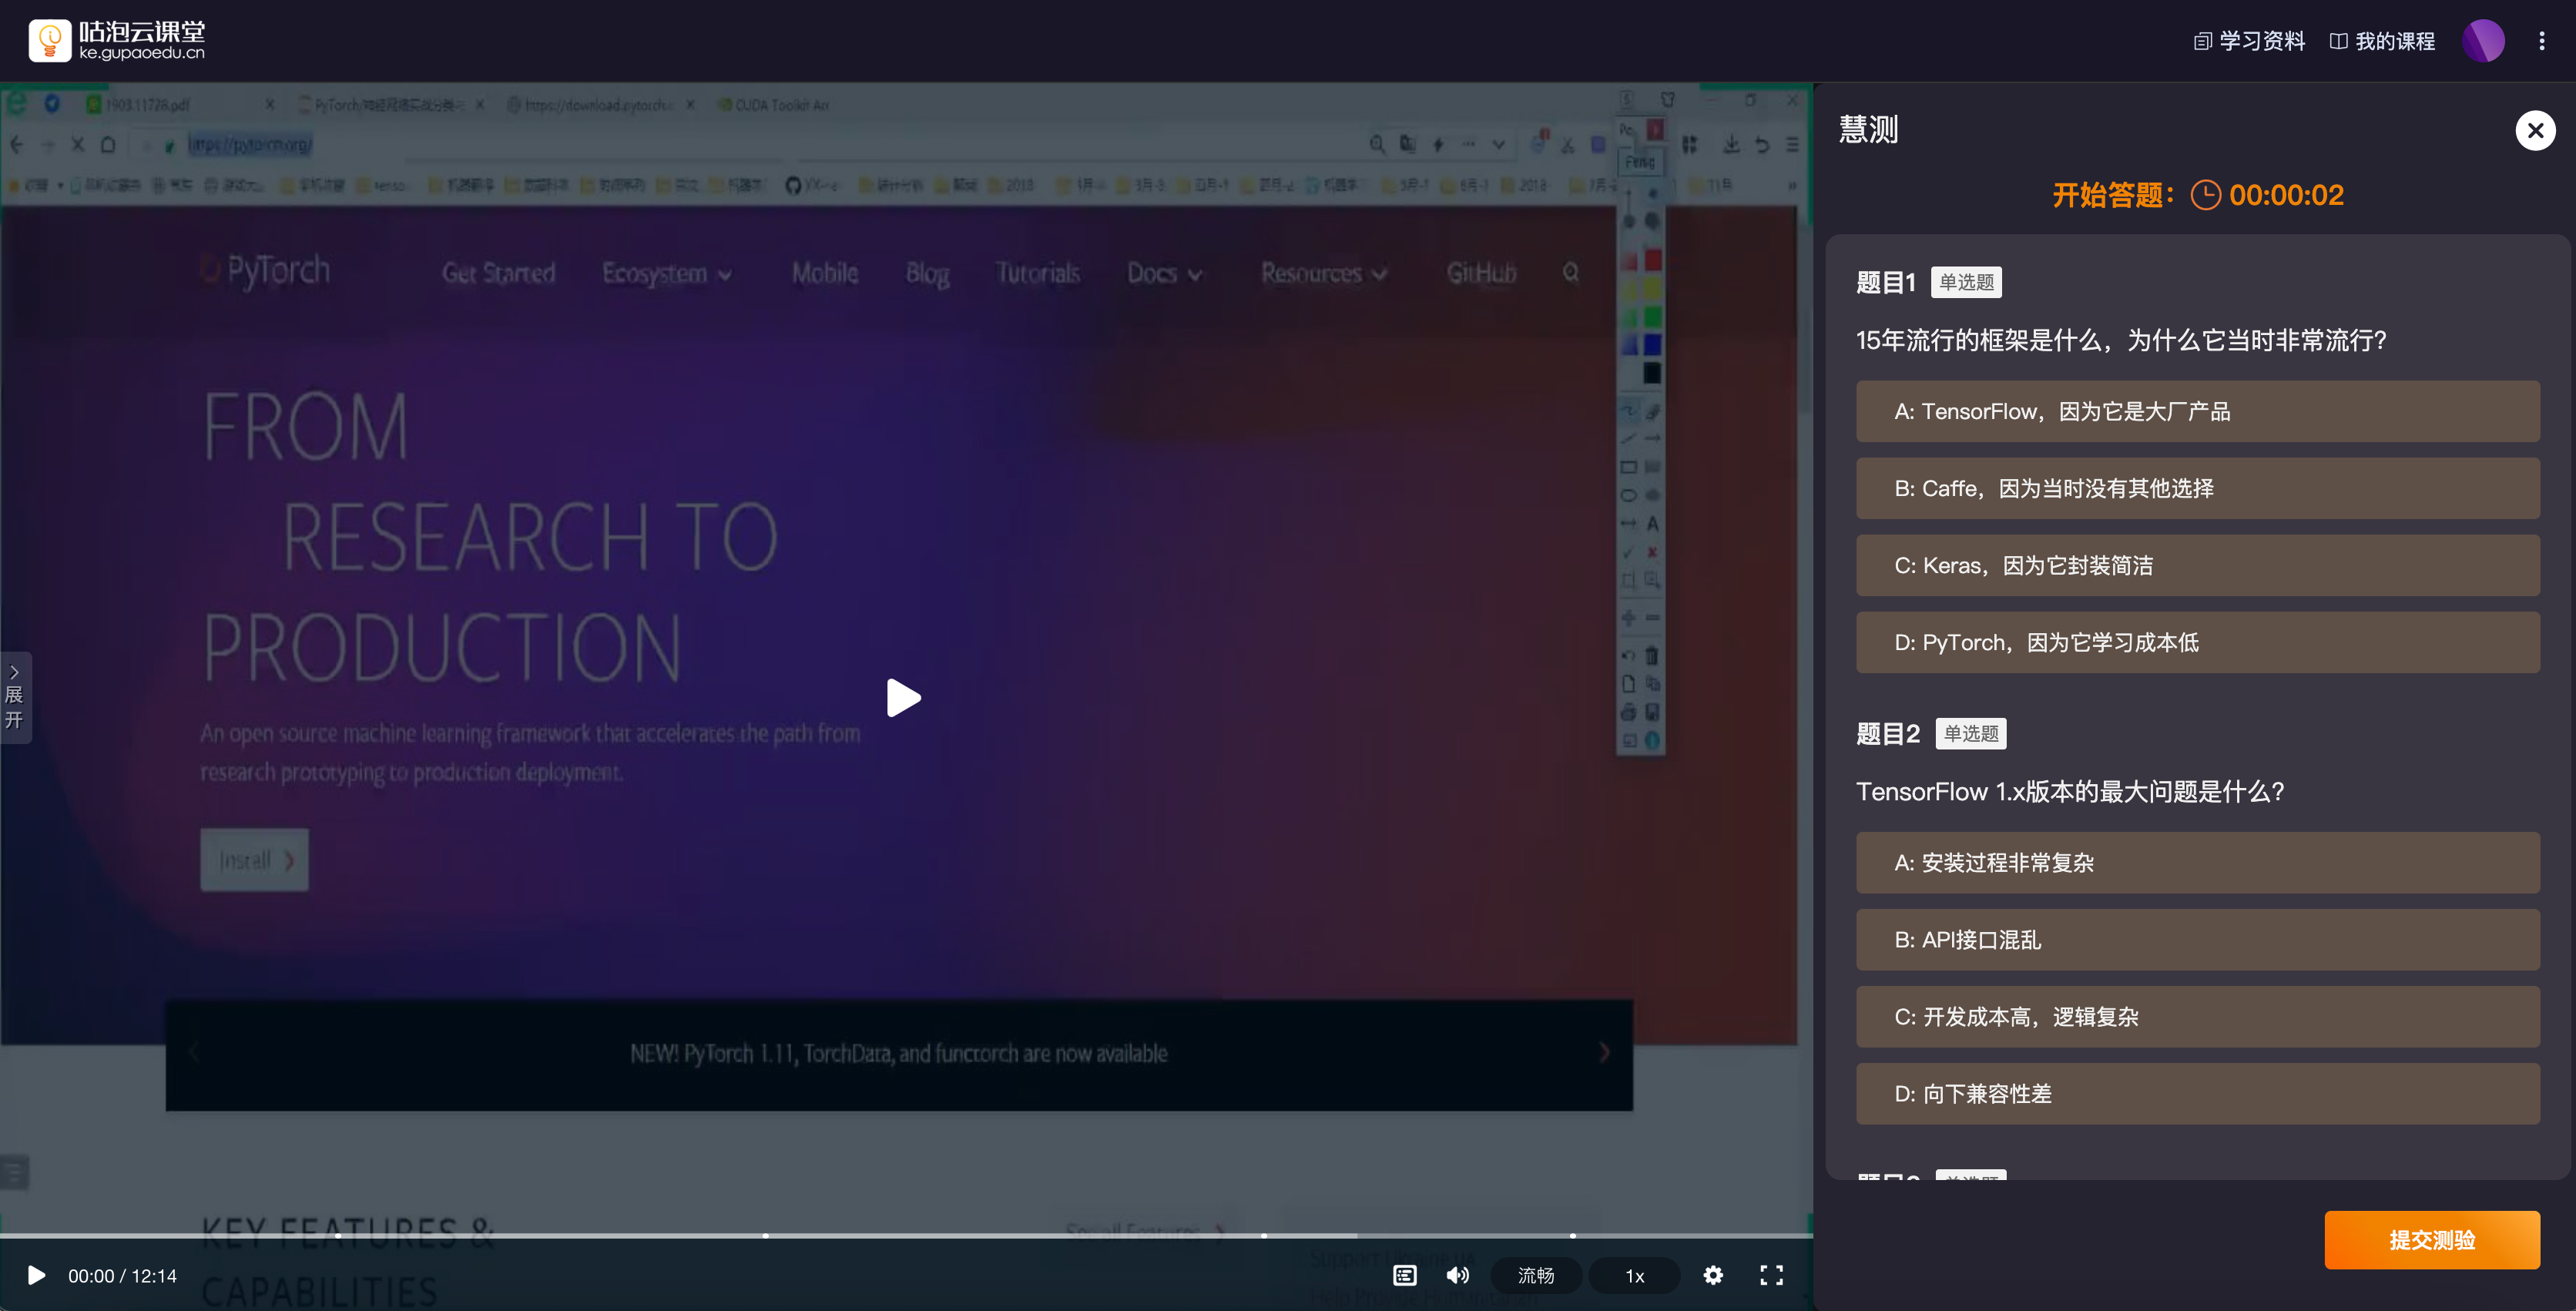Click Tutorials in the PyTorch nav

(x=1037, y=272)
